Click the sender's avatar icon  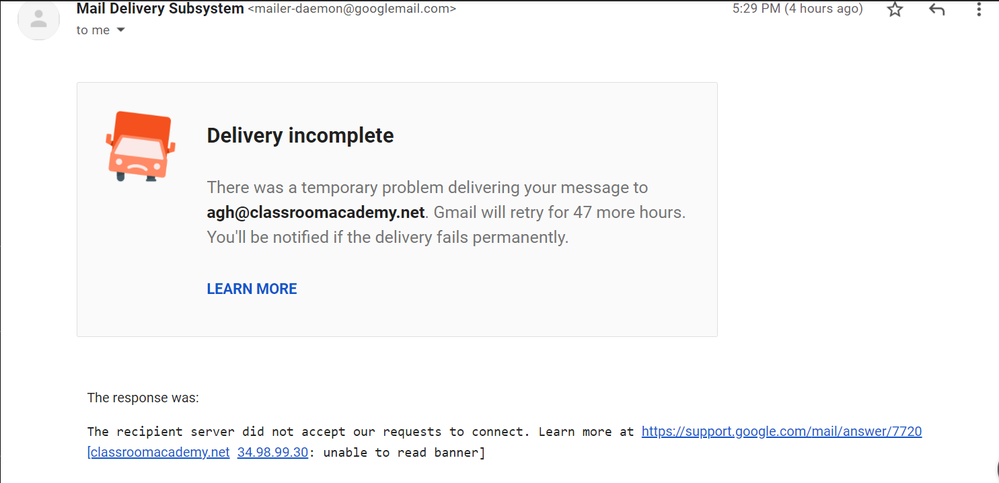click(x=39, y=19)
